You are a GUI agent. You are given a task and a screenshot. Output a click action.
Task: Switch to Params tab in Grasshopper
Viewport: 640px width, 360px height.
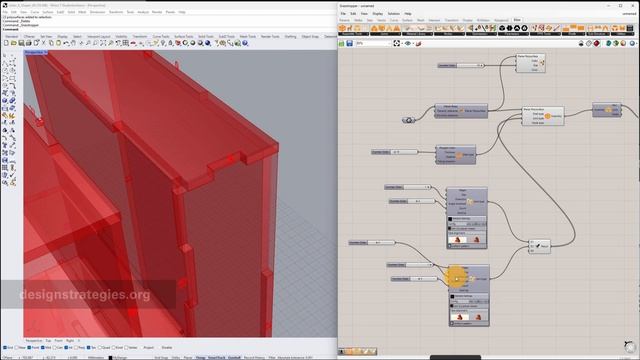coord(344,20)
